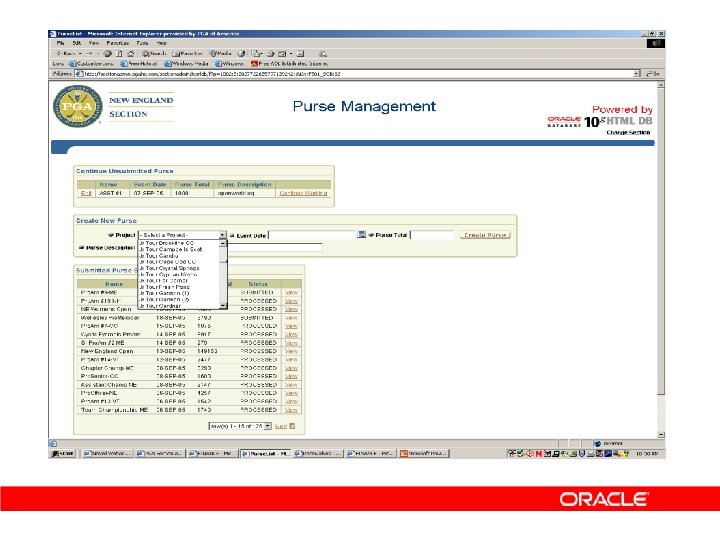720x540 pixels.
Task: Click View link for New England Open
Action: tap(291, 351)
